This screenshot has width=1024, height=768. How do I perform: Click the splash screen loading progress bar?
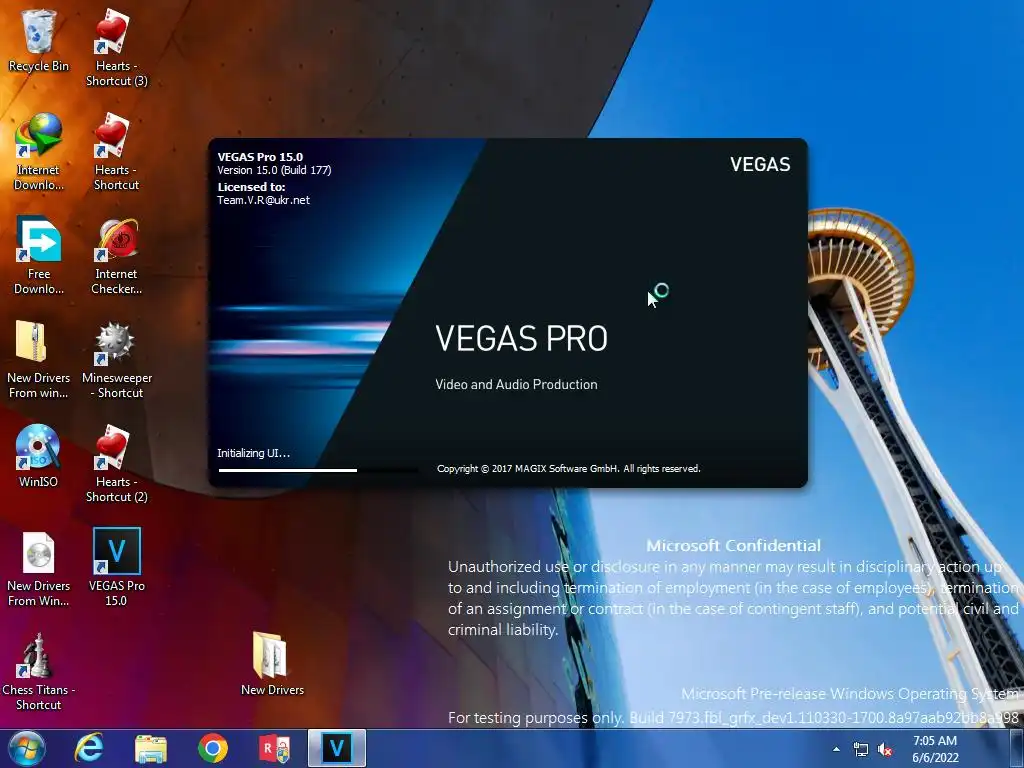point(319,470)
